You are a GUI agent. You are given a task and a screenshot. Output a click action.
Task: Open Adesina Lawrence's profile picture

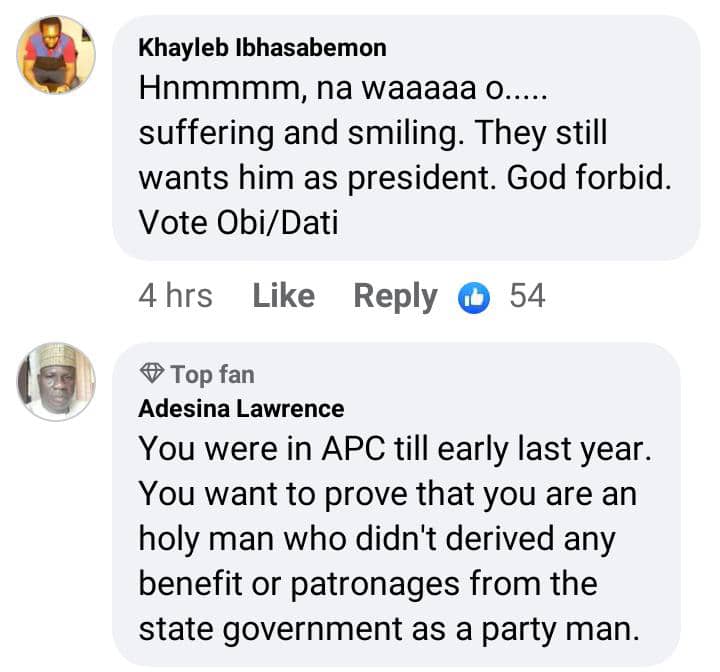click(56, 382)
